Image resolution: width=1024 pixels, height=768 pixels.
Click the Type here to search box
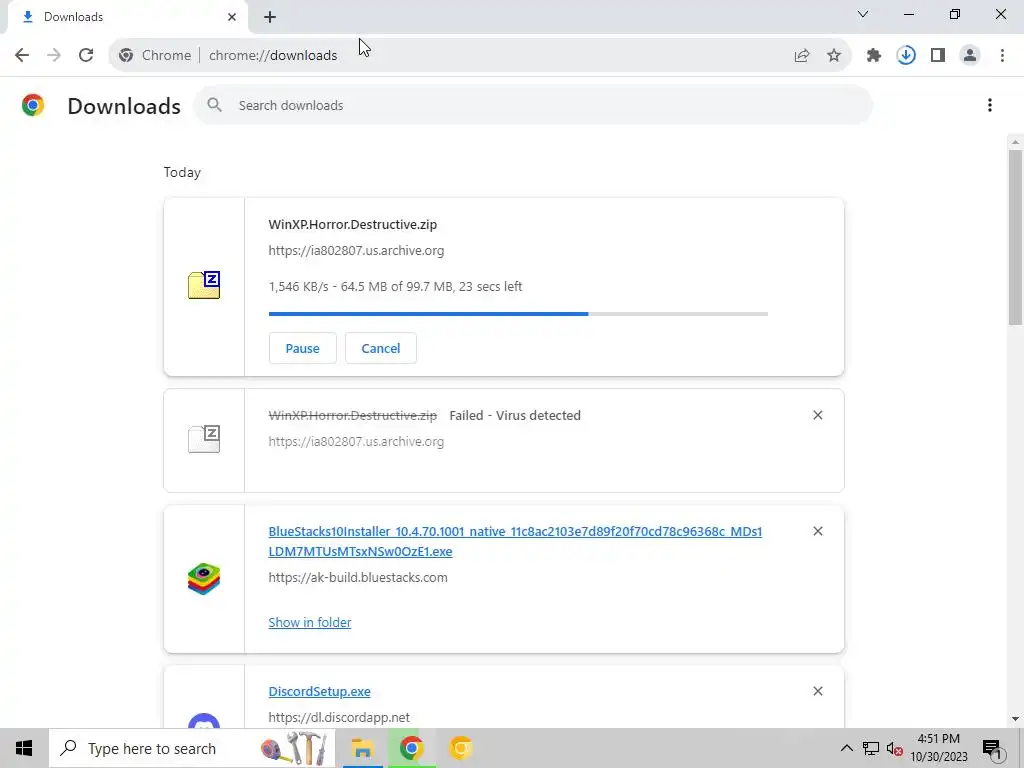coord(191,748)
